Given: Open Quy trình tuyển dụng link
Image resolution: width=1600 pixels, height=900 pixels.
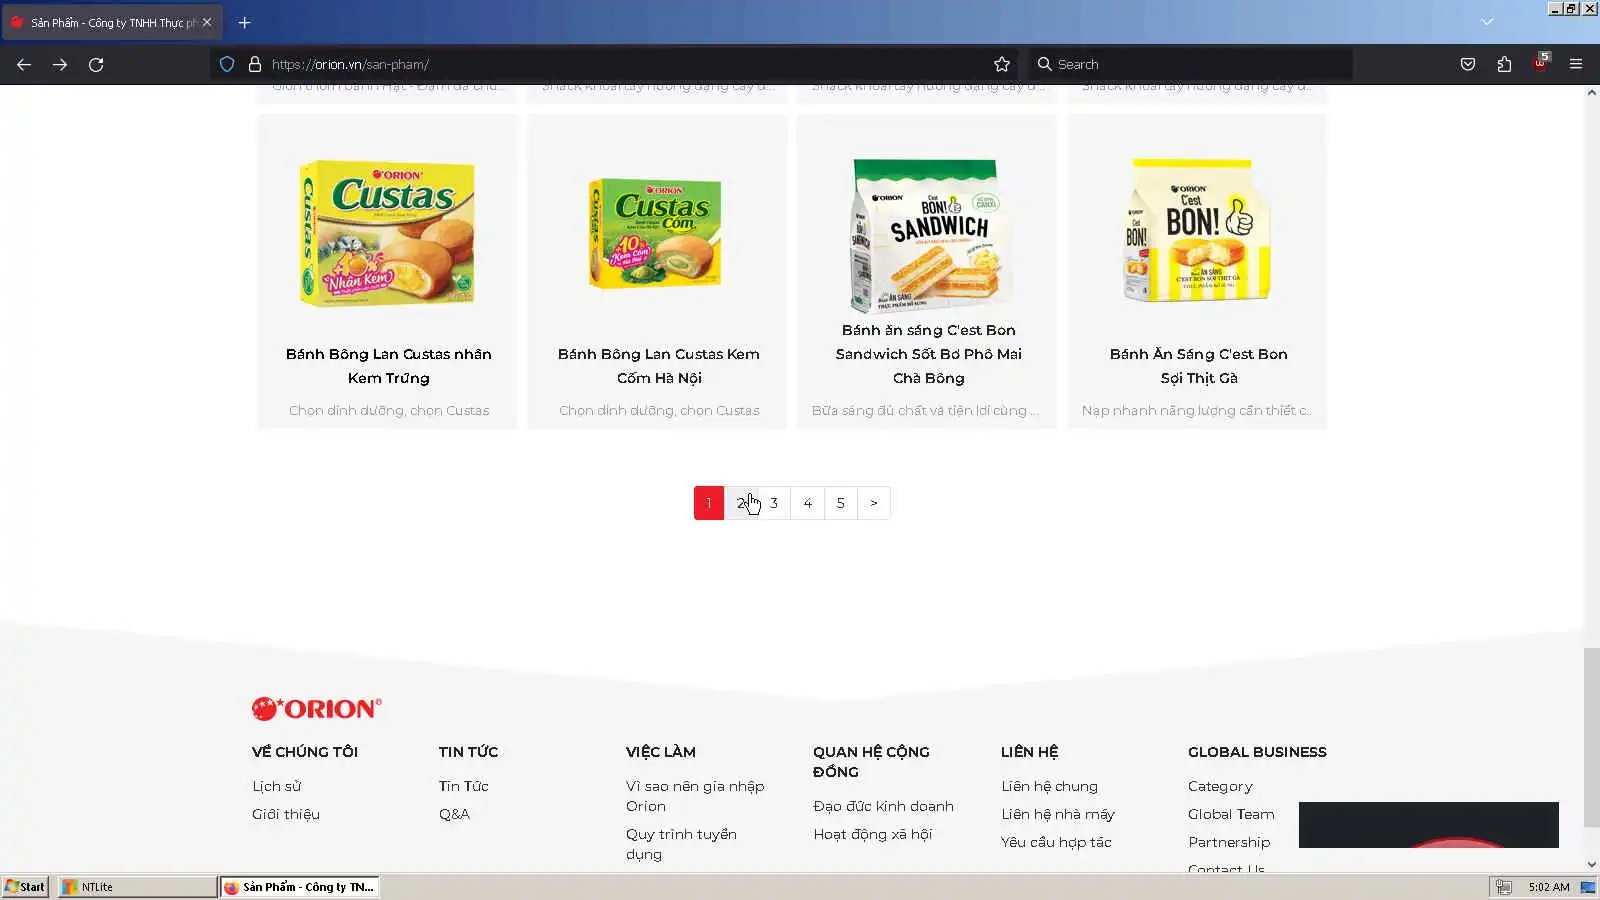Looking at the screenshot, I should tap(681, 844).
